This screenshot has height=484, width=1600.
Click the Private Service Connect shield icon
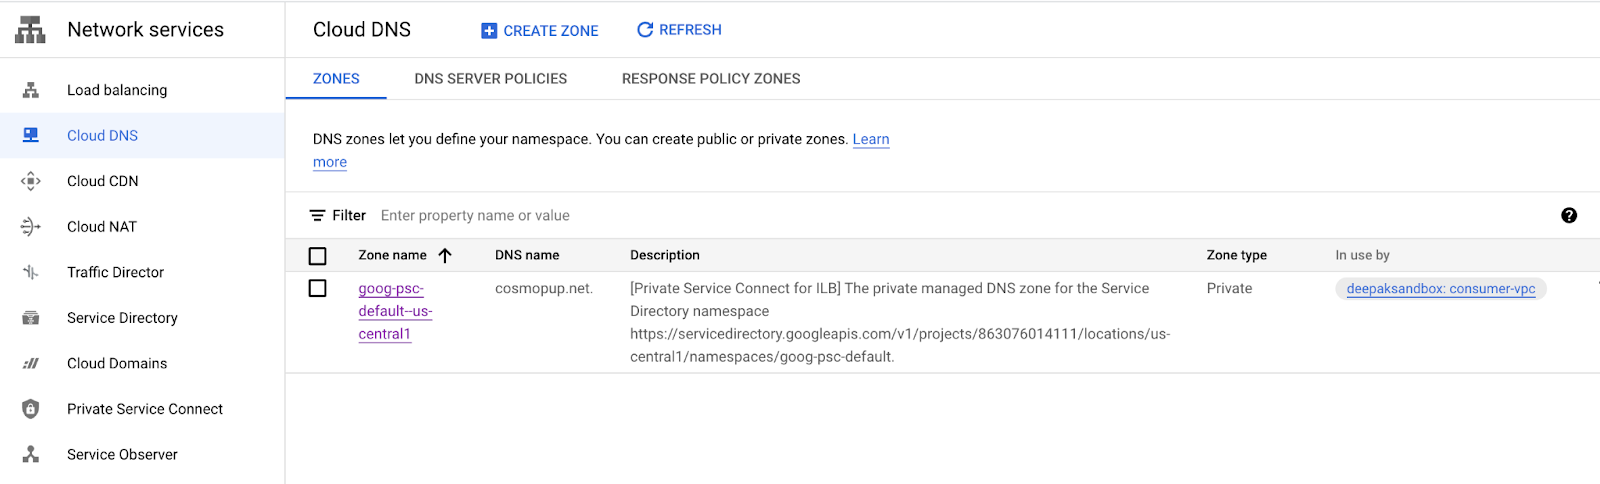(x=31, y=409)
